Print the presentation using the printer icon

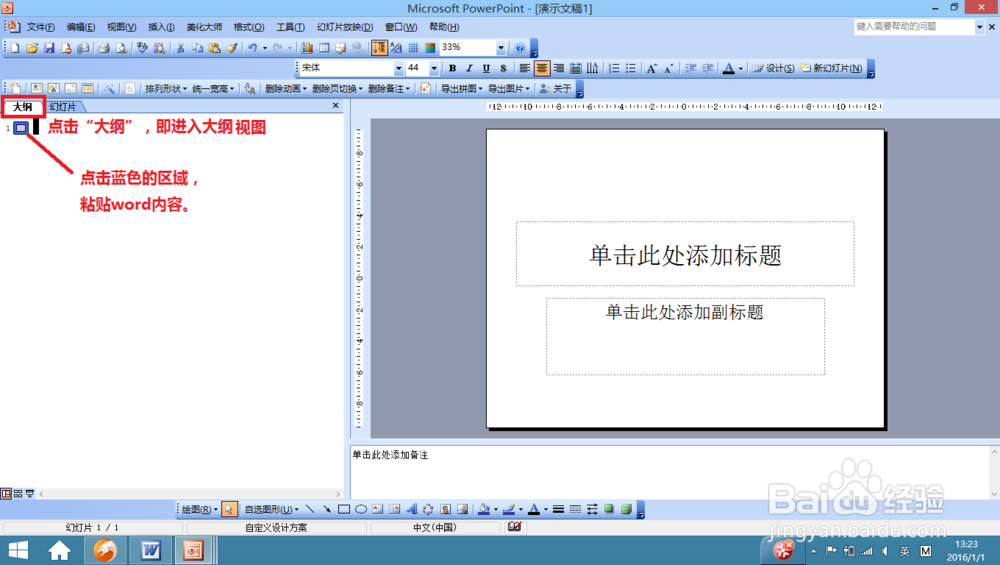104,48
